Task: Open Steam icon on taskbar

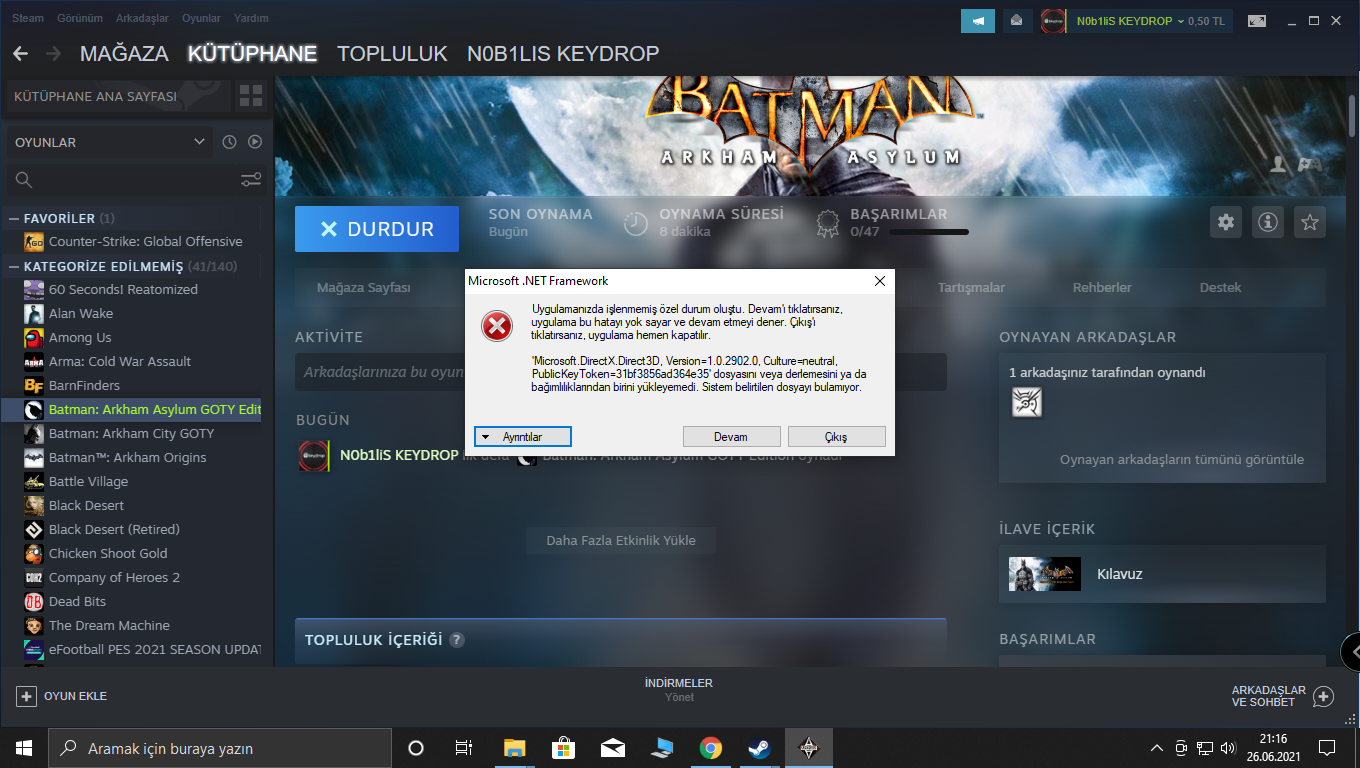Action: tap(760, 748)
